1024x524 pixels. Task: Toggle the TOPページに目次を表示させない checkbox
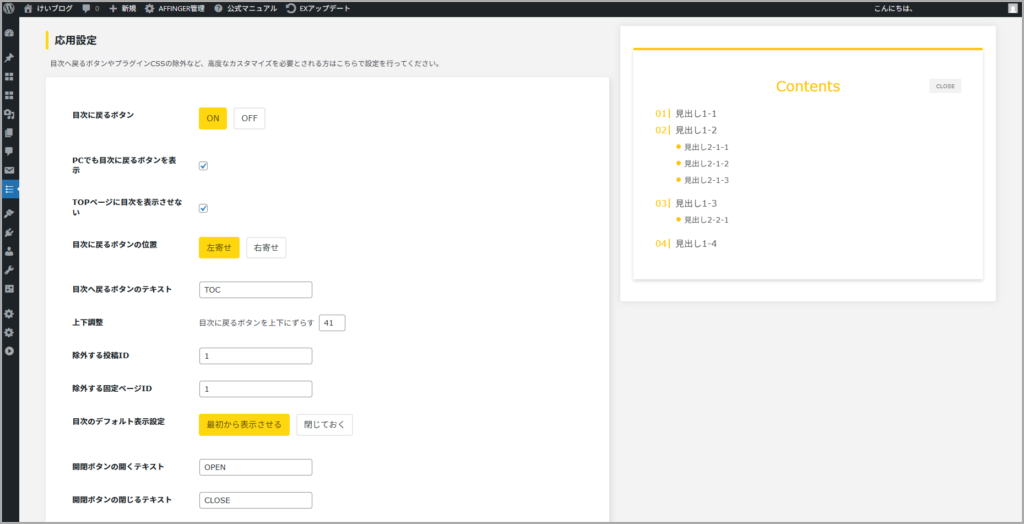click(203, 208)
